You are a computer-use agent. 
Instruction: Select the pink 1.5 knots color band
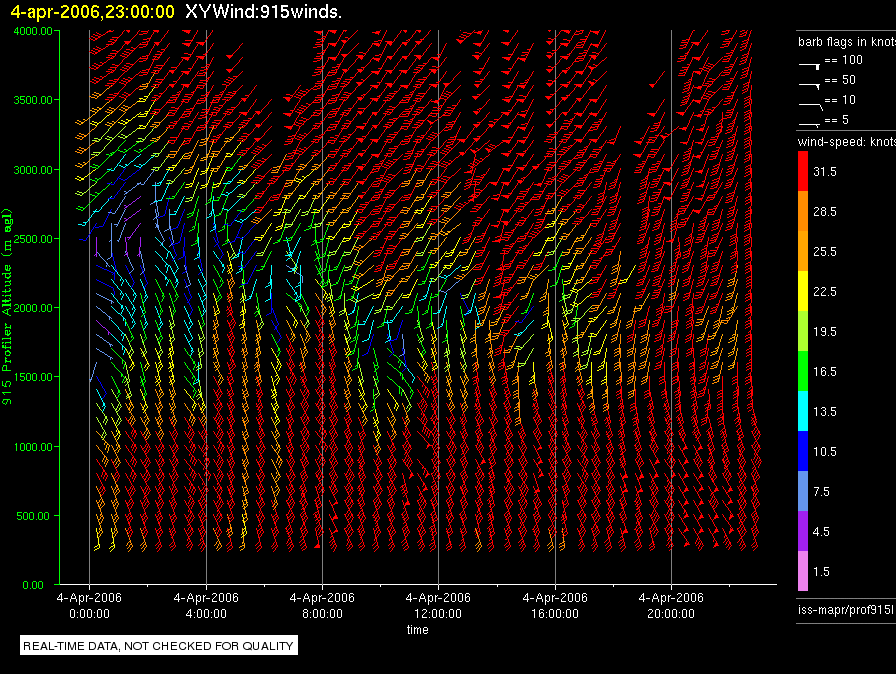tap(803, 571)
